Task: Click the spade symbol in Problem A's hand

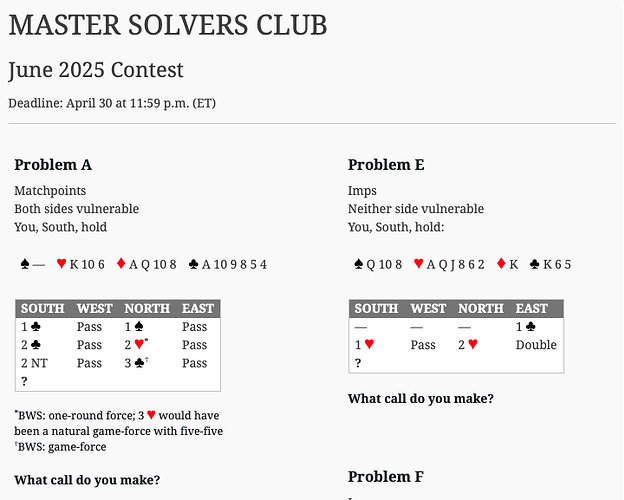Action: tap(25, 265)
